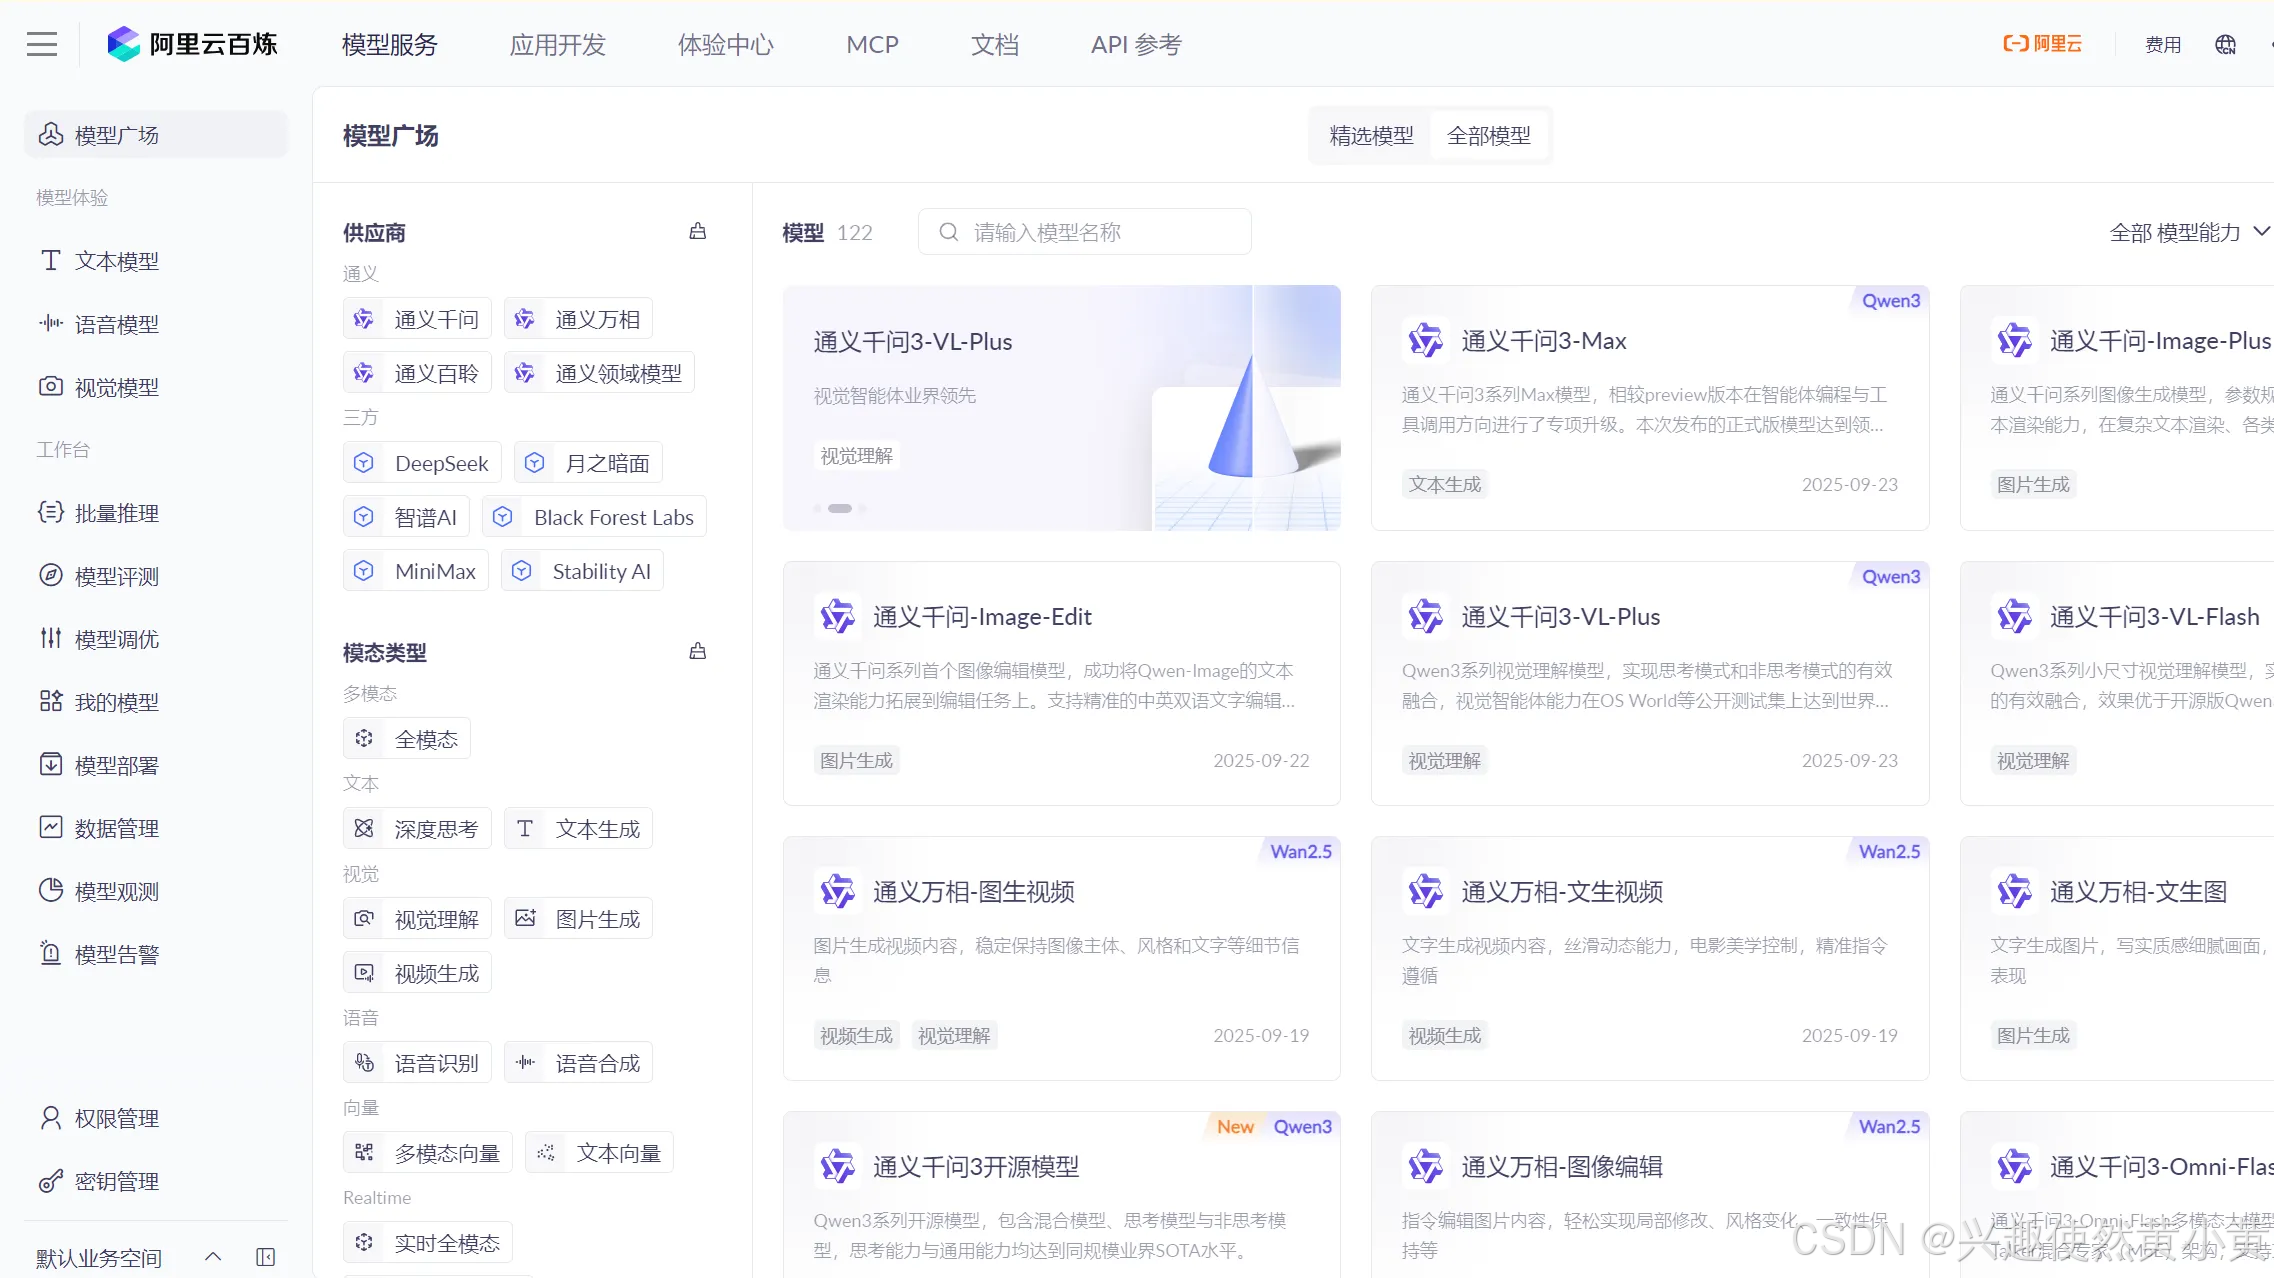Toggle the 月之暗面 supplier filter
Viewport: 2274px width, 1278px height.
coord(588,463)
